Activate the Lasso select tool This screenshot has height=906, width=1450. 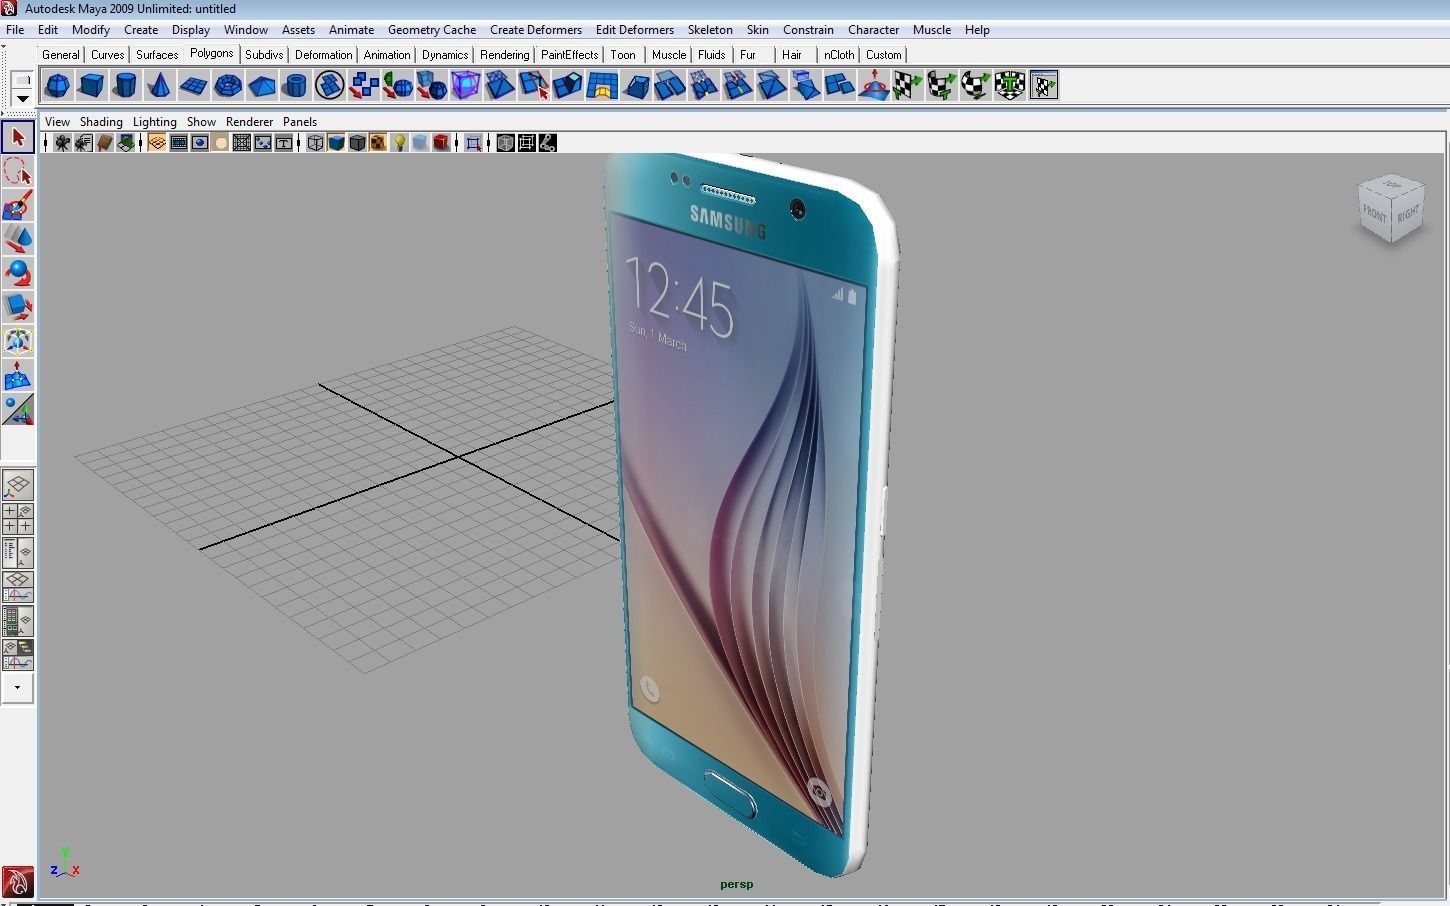pyautogui.click(x=17, y=171)
